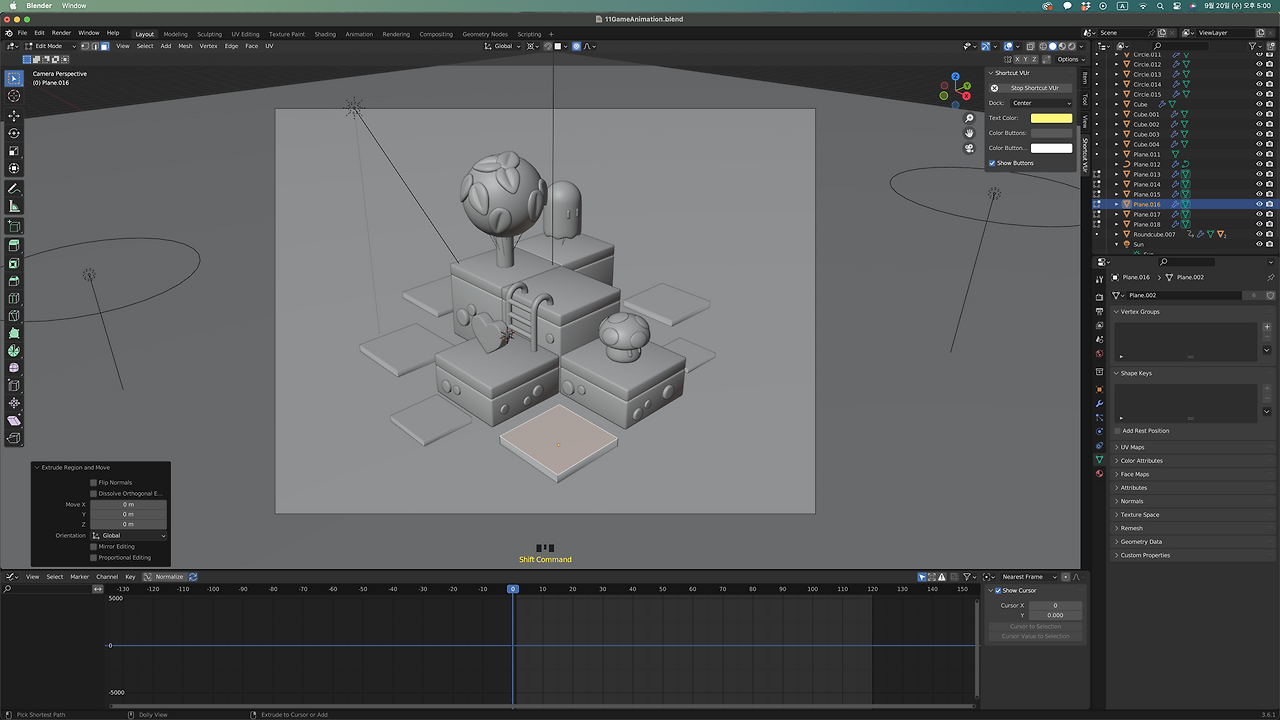Click the camera view toggle gizmo
Viewport: 1280px width, 720px height.
point(969,148)
